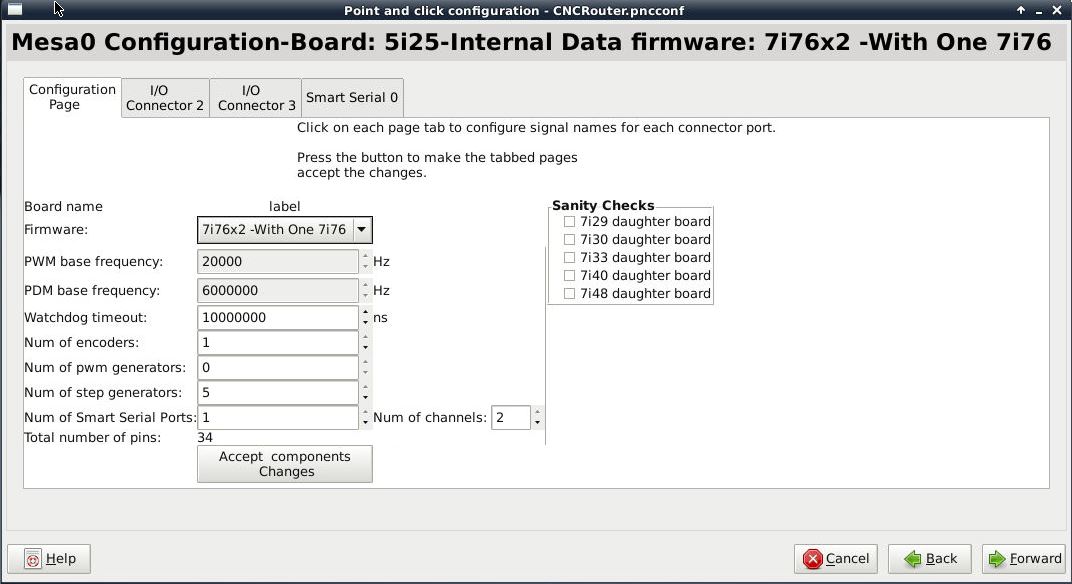Click the red Cancel cross icon

click(x=812, y=559)
